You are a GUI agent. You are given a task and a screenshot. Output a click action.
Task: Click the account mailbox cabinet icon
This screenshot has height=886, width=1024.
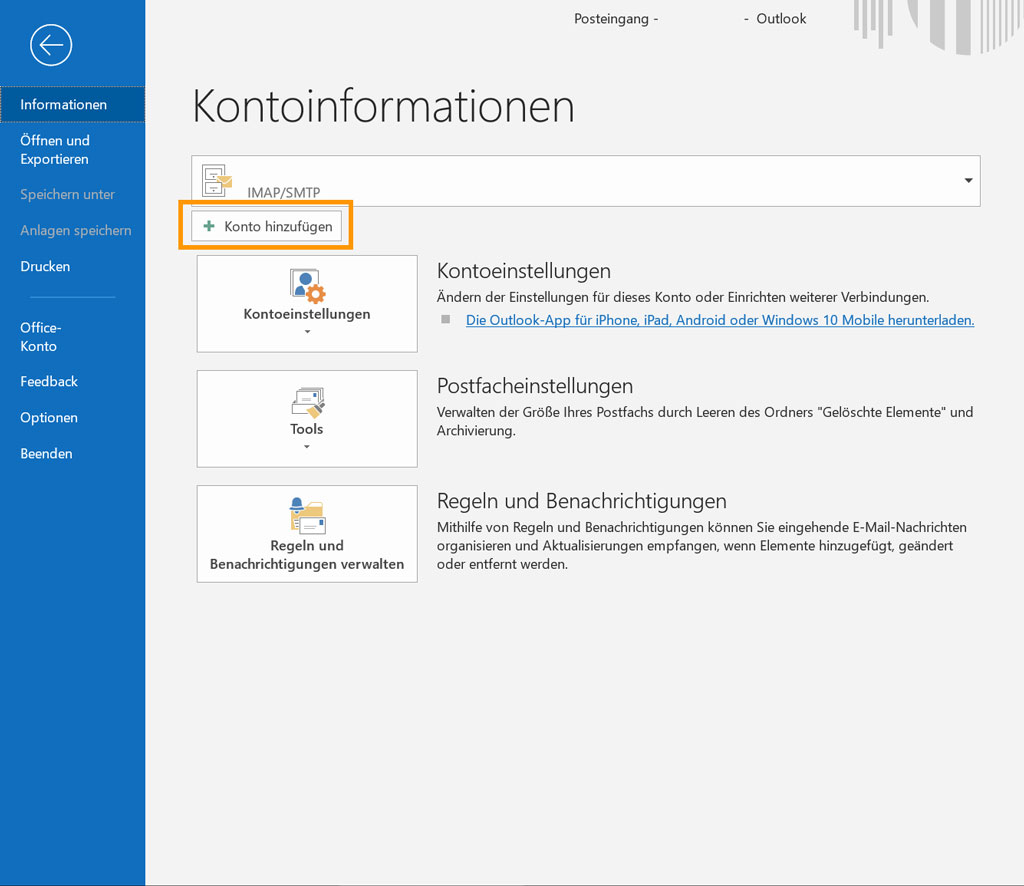(x=217, y=181)
